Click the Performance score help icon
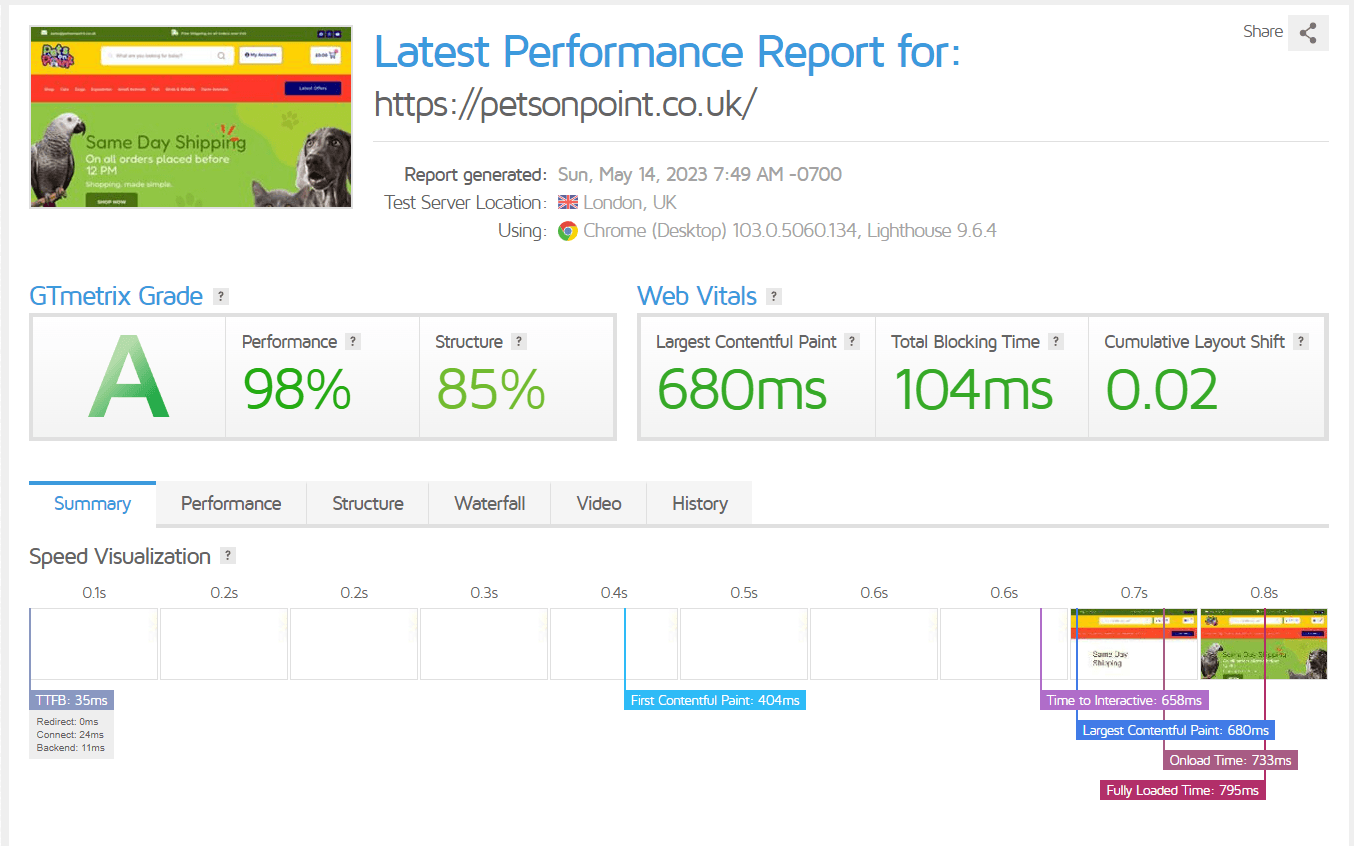The image size is (1354, 846). pyautogui.click(x=353, y=341)
